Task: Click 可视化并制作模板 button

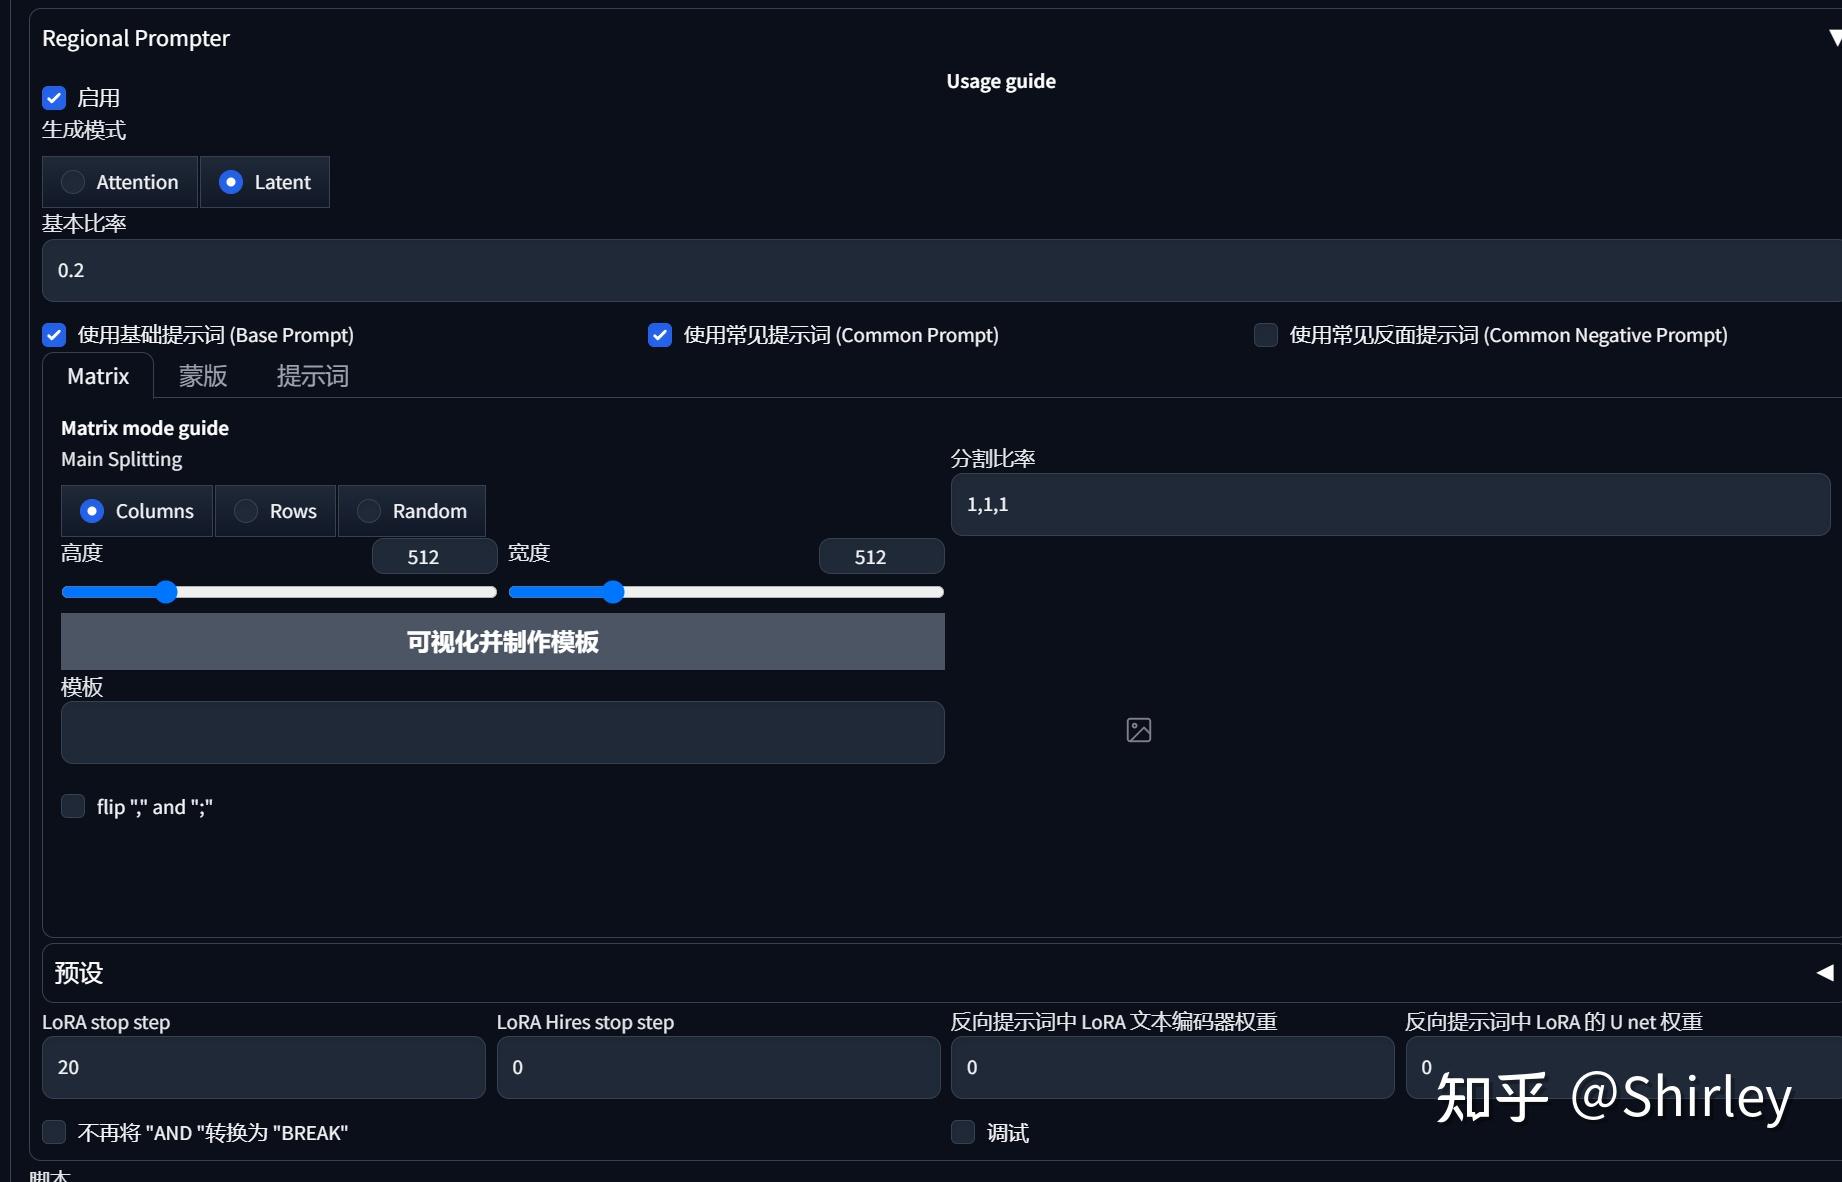Action: [503, 642]
